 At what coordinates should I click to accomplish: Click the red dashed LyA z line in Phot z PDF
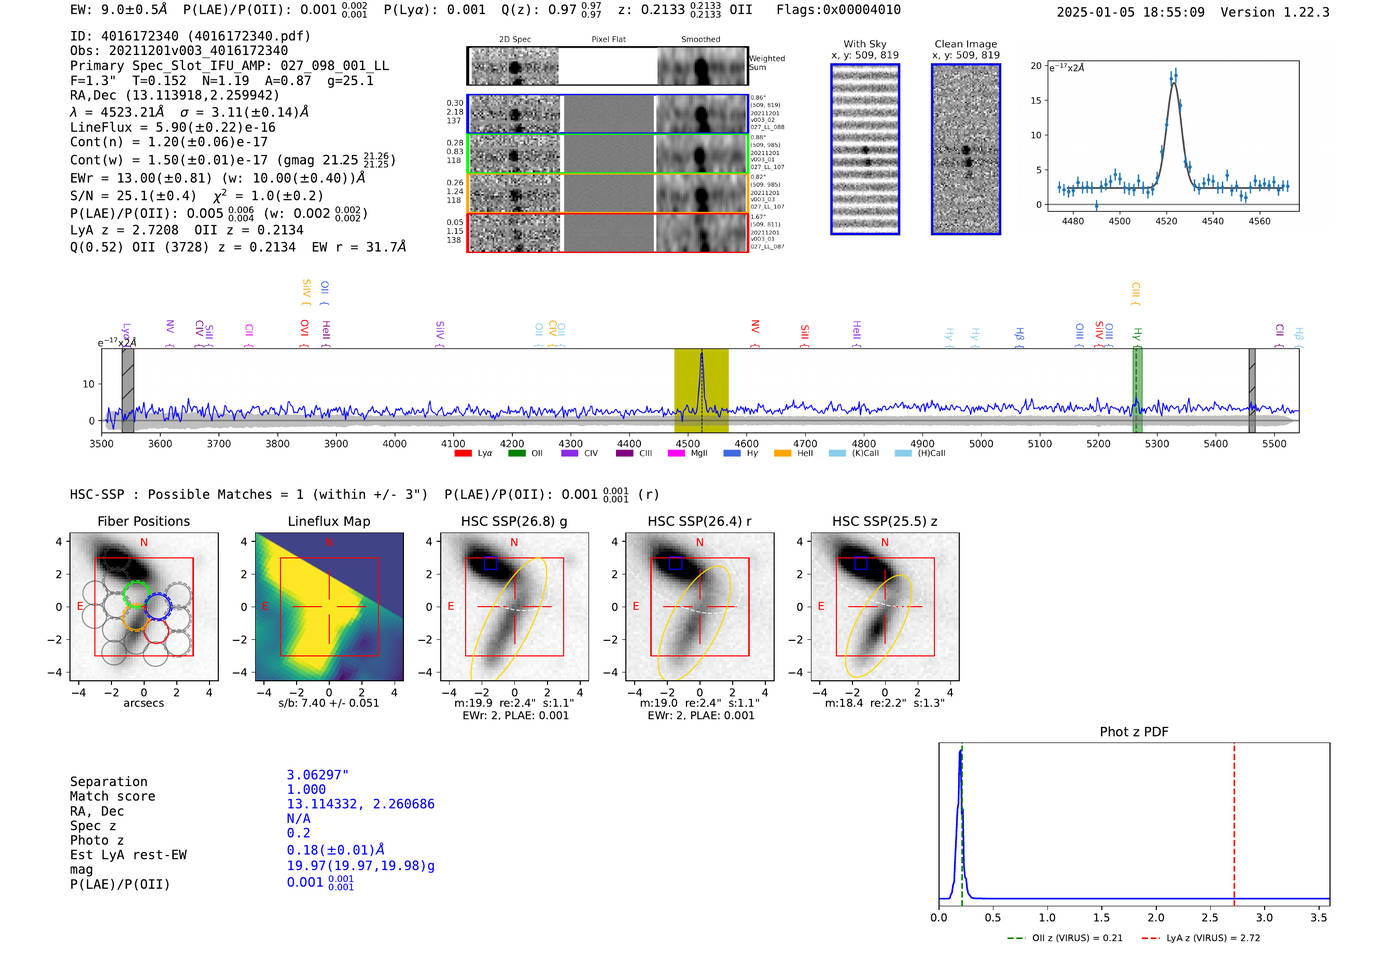(x=1234, y=825)
